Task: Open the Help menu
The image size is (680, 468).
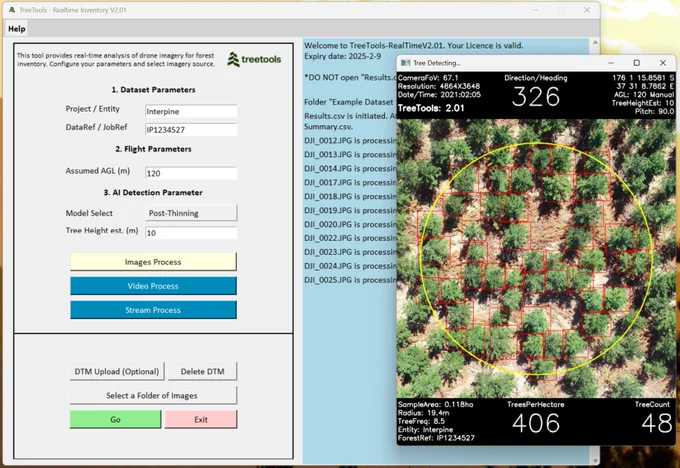Action: pyautogui.click(x=16, y=29)
